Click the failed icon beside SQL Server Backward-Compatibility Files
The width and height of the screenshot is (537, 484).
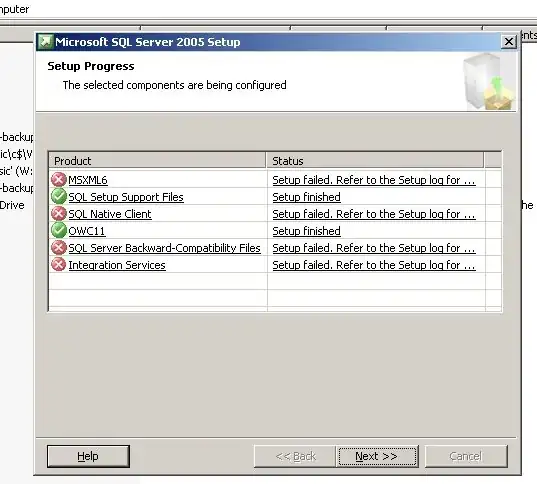59,247
